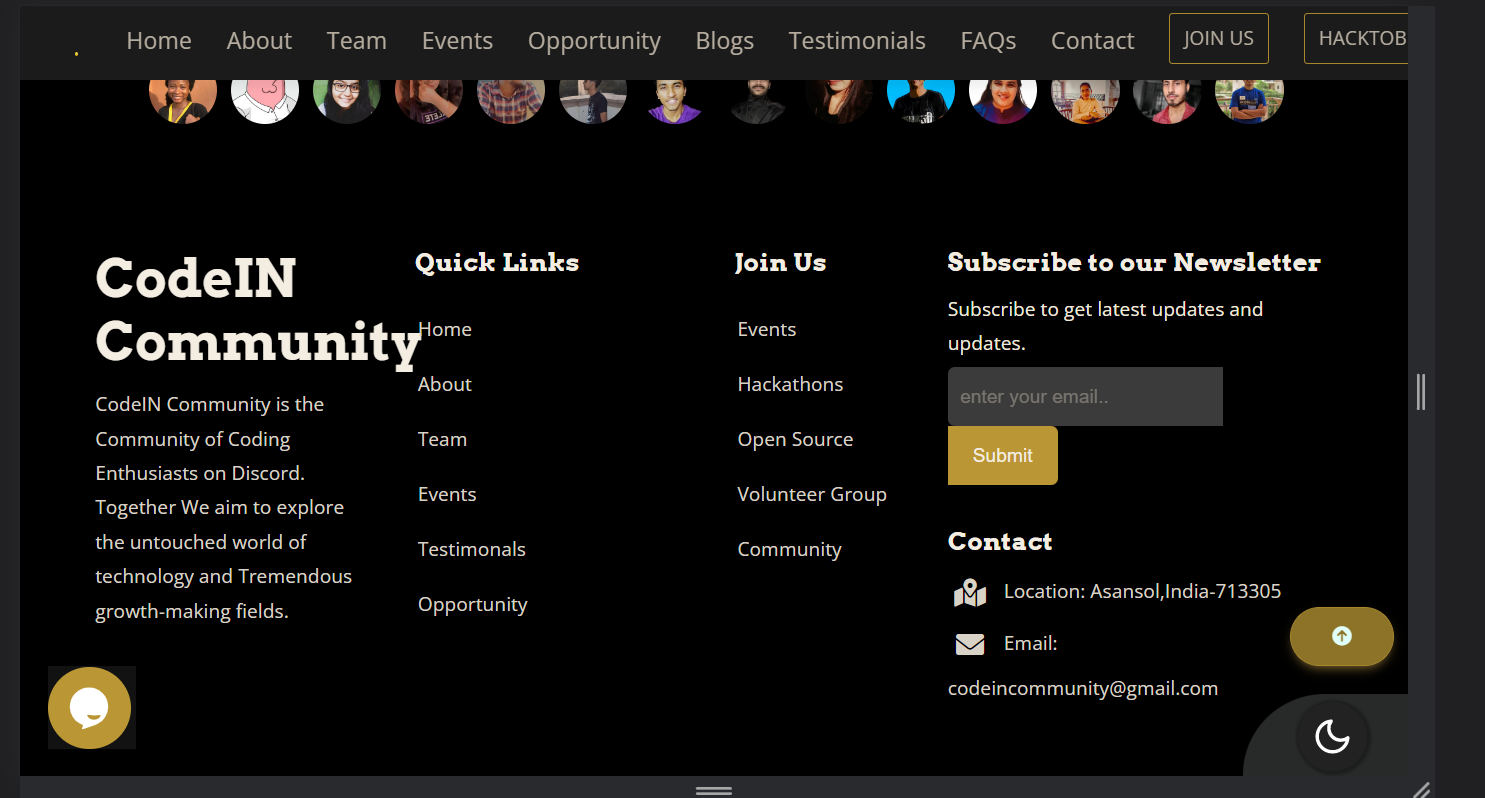1485x798 pixels.
Task: Open Hackathons footer link
Action: [x=790, y=384]
